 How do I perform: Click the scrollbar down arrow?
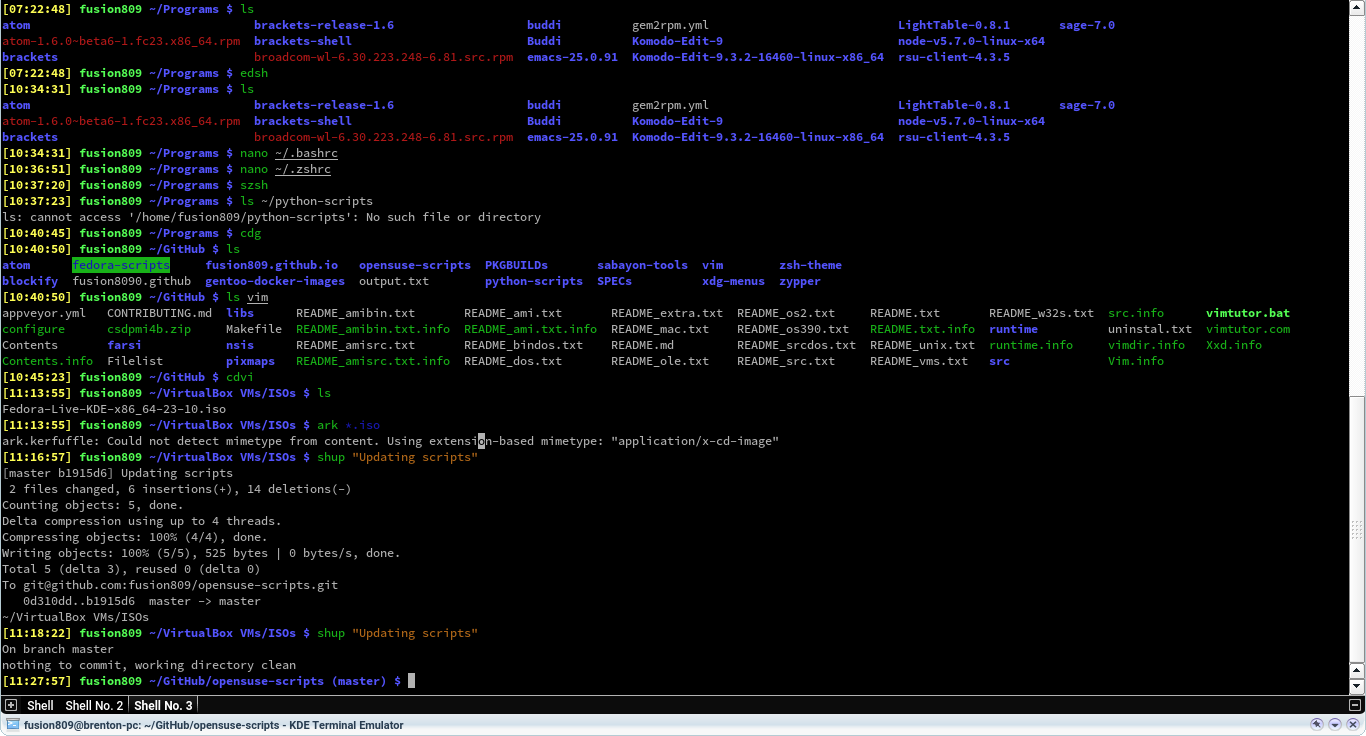coord(1357,687)
